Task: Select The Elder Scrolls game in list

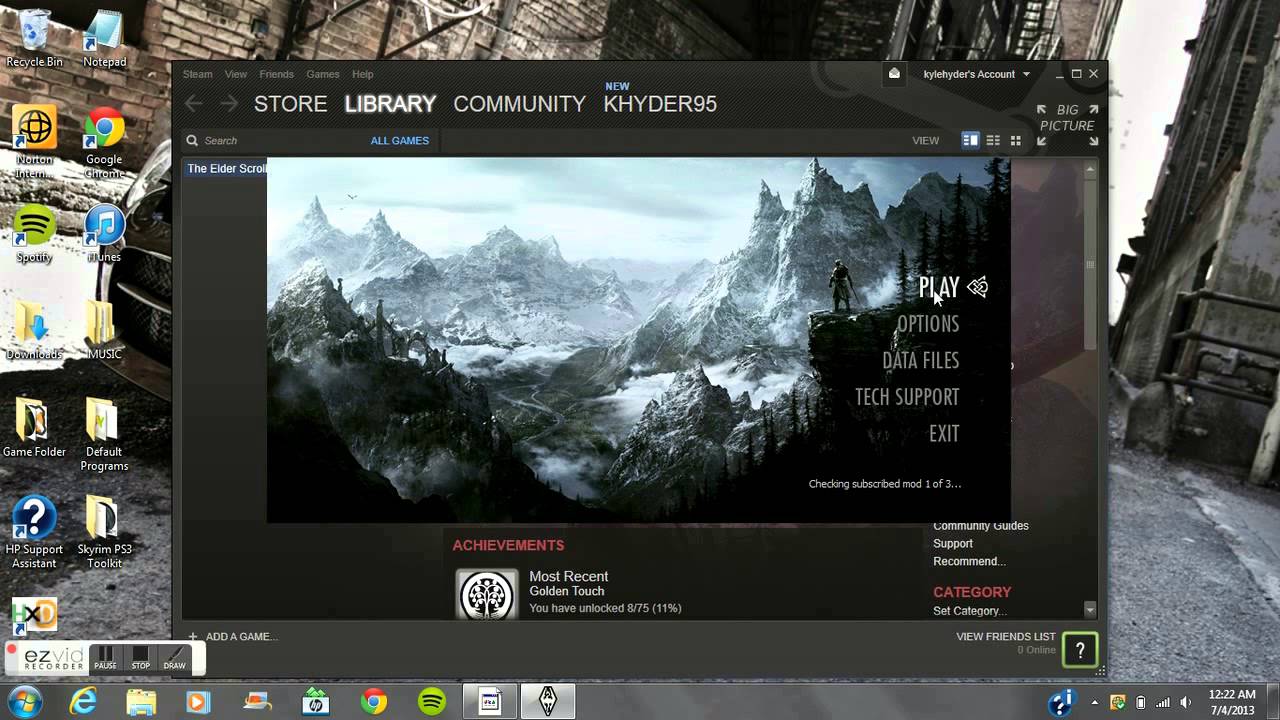Action: [x=225, y=168]
